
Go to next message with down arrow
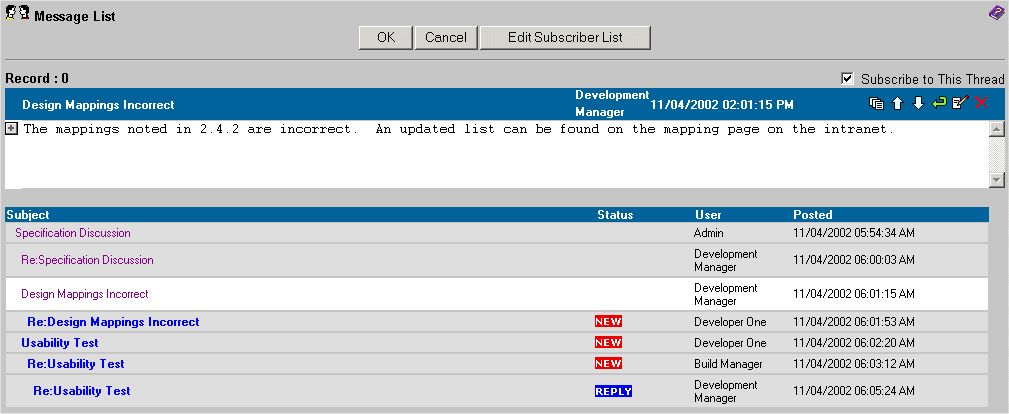pyautogui.click(x=918, y=103)
